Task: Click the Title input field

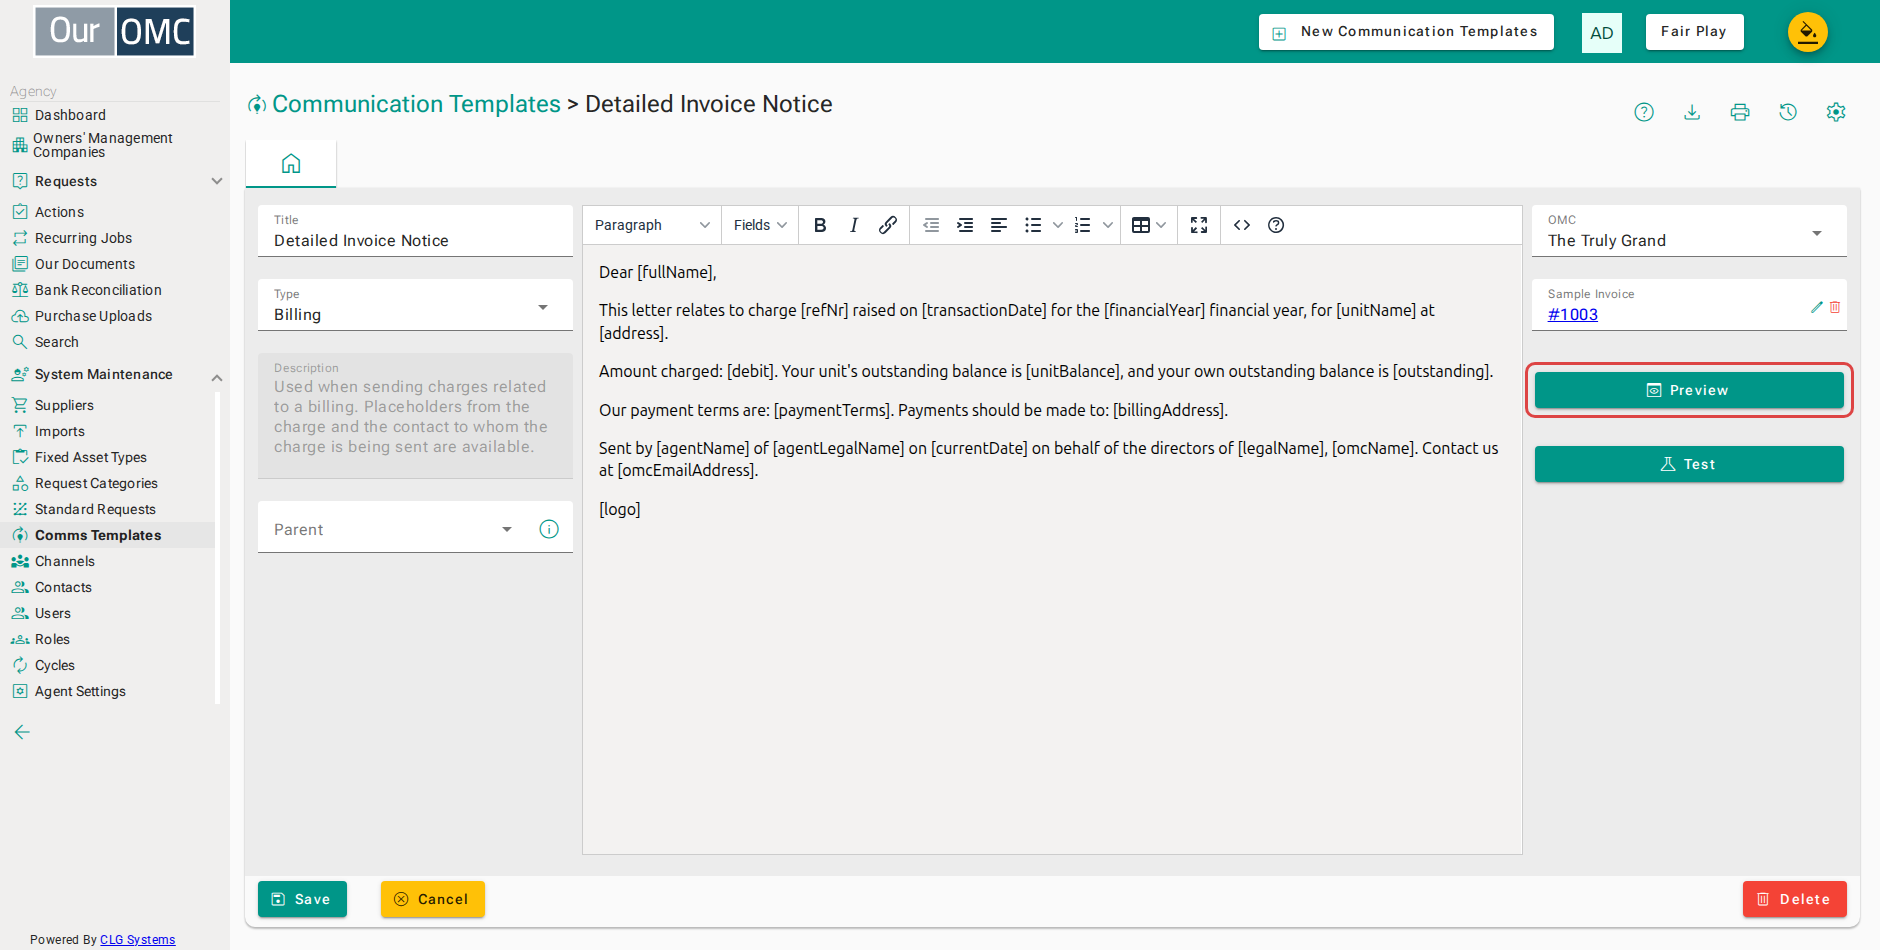Action: [x=415, y=231]
